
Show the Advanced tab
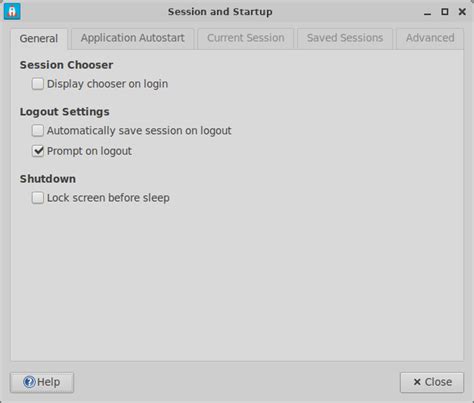point(430,38)
